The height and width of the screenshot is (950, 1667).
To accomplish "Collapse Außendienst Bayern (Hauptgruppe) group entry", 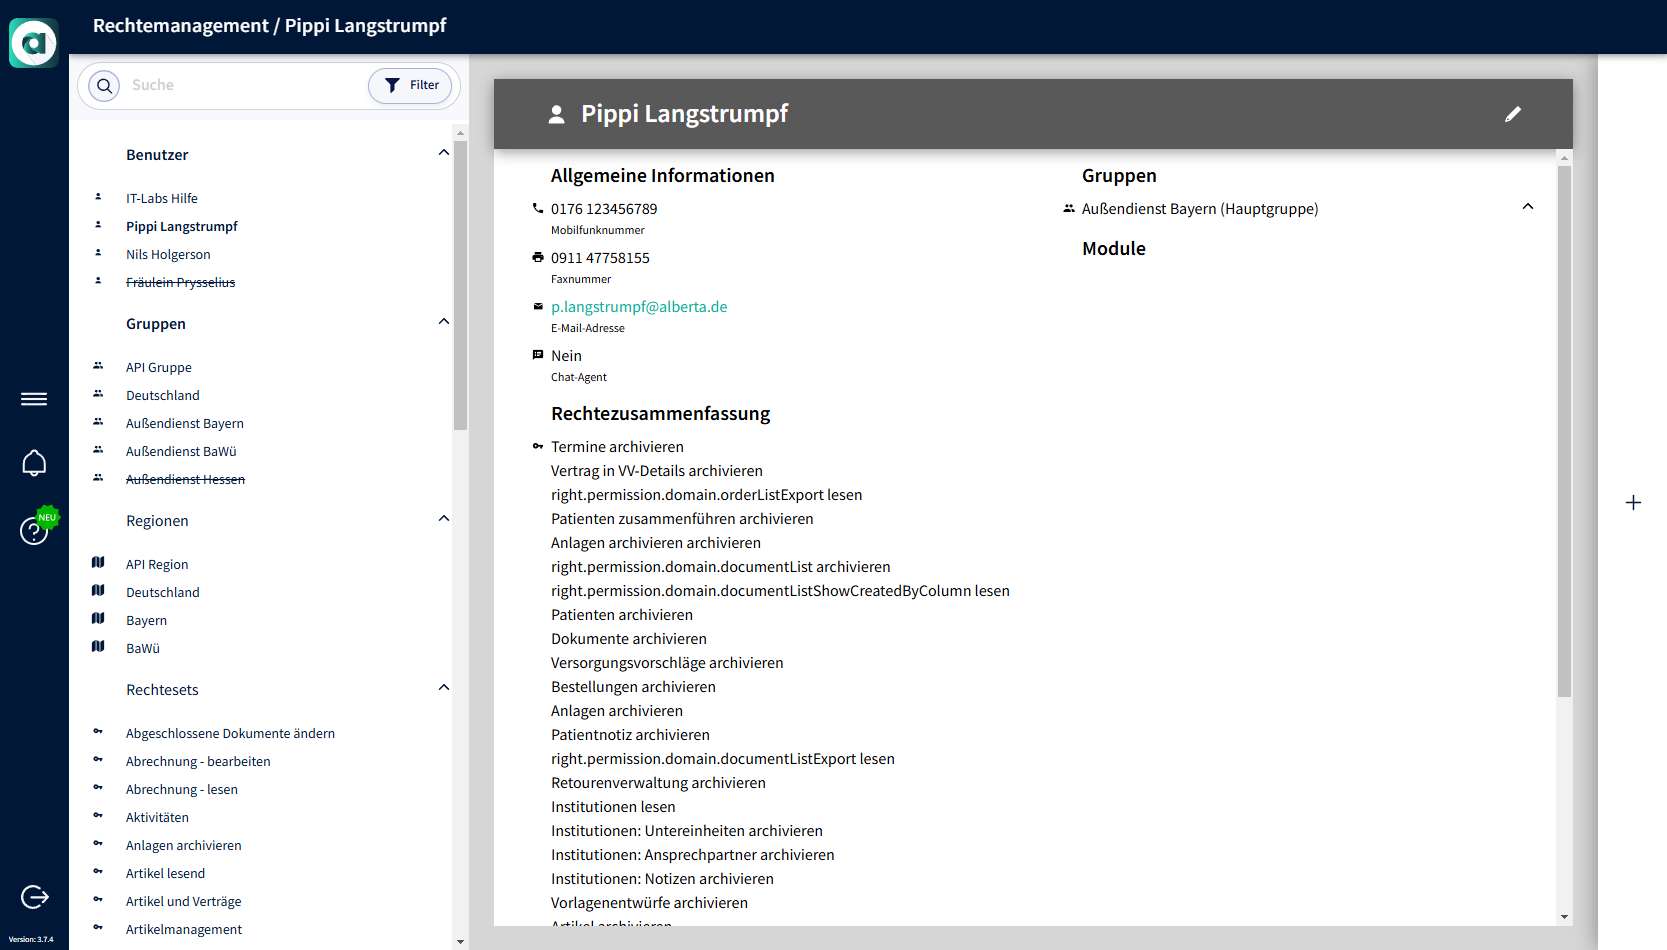I will coord(1527,207).
